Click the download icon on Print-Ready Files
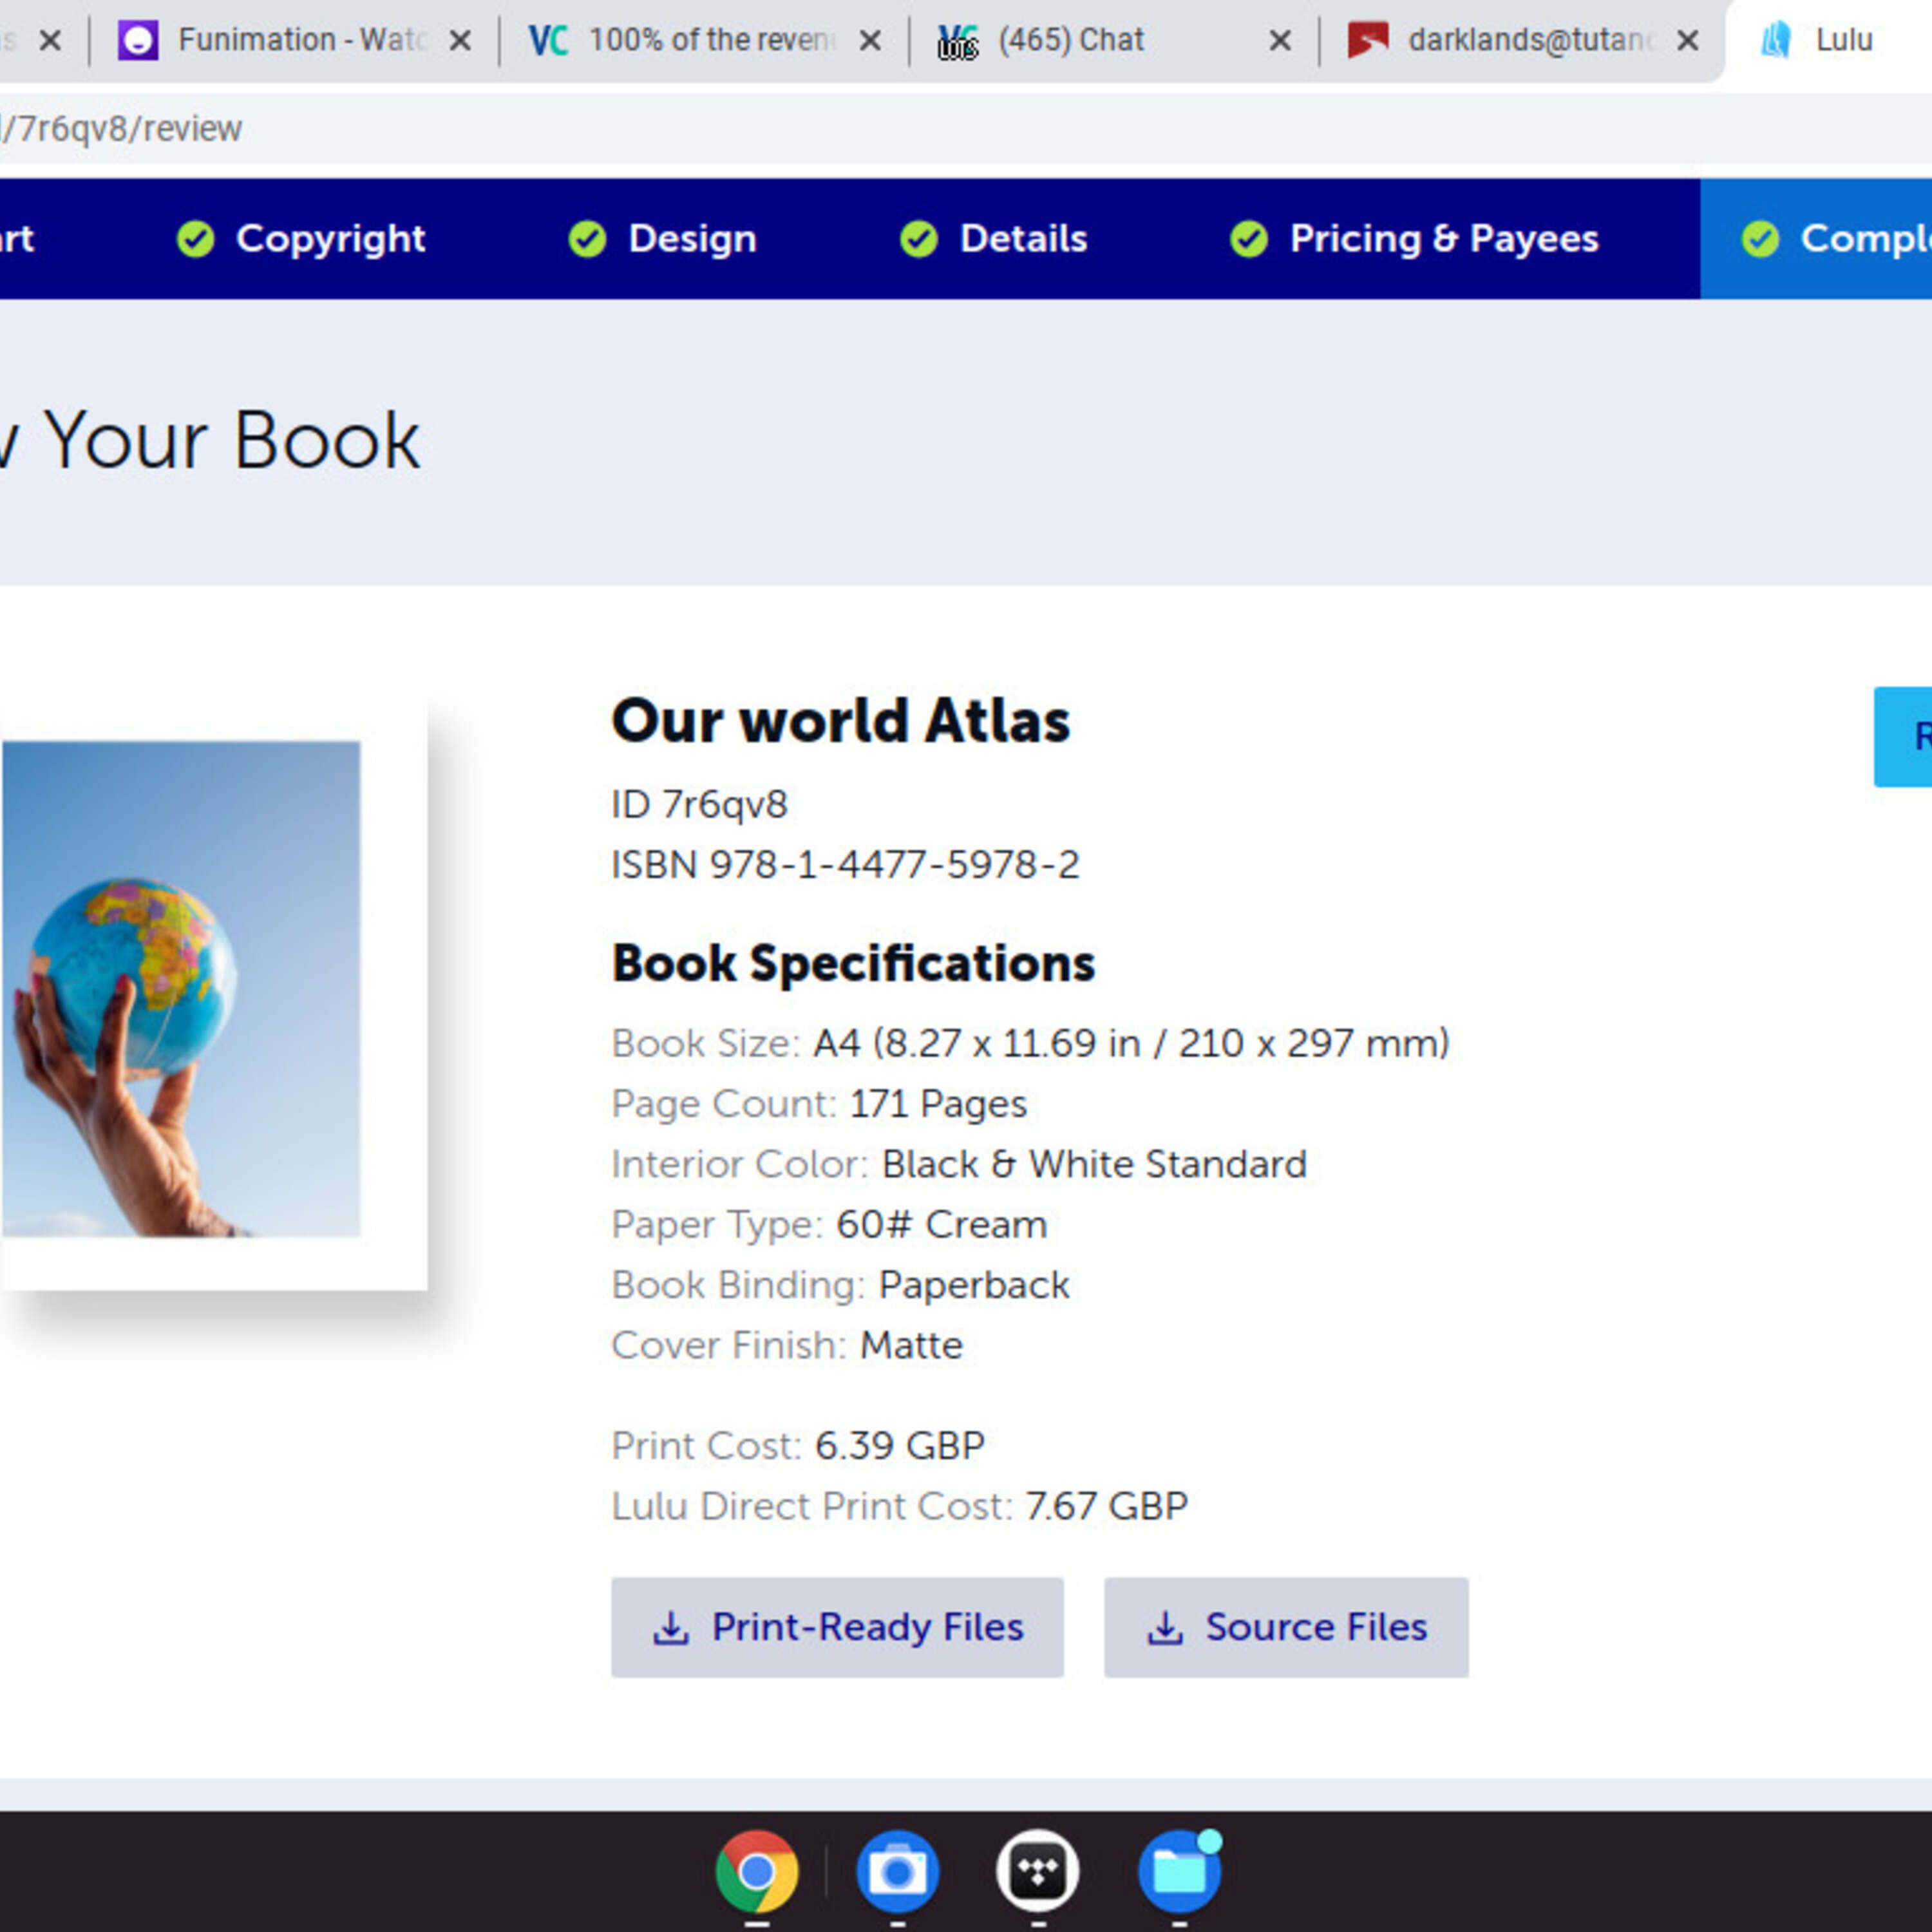The image size is (1932, 1932). coord(671,1628)
